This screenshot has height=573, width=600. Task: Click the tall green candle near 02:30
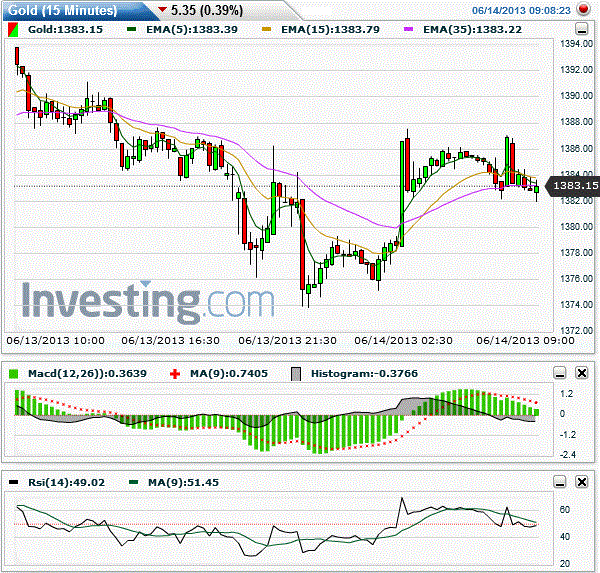point(402,194)
